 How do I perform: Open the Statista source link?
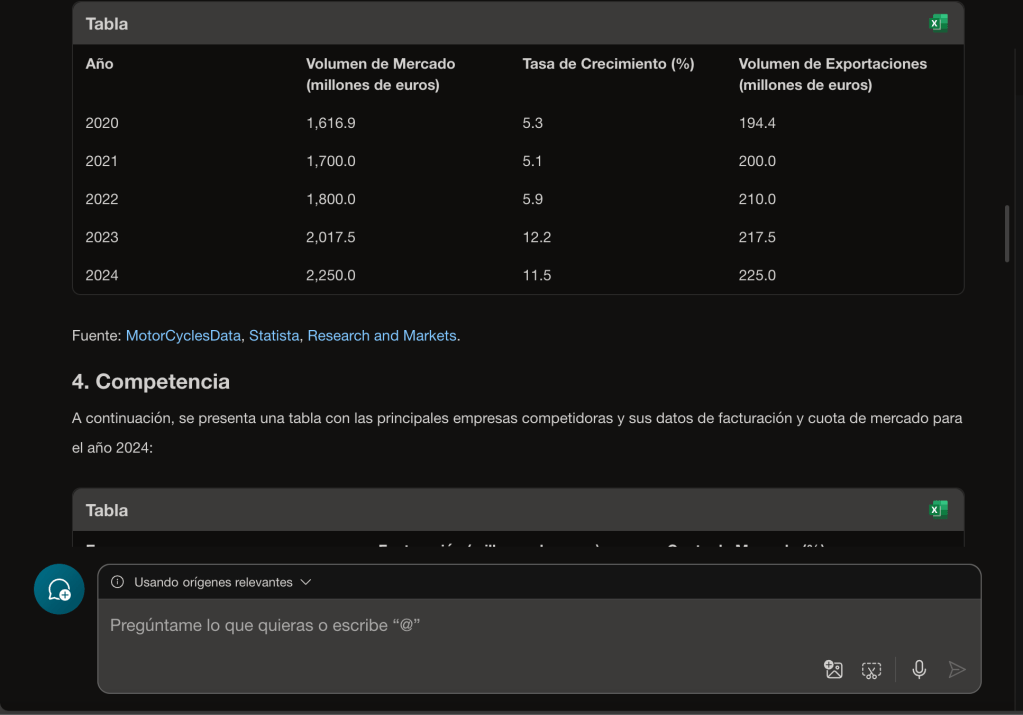pyautogui.click(x=274, y=336)
